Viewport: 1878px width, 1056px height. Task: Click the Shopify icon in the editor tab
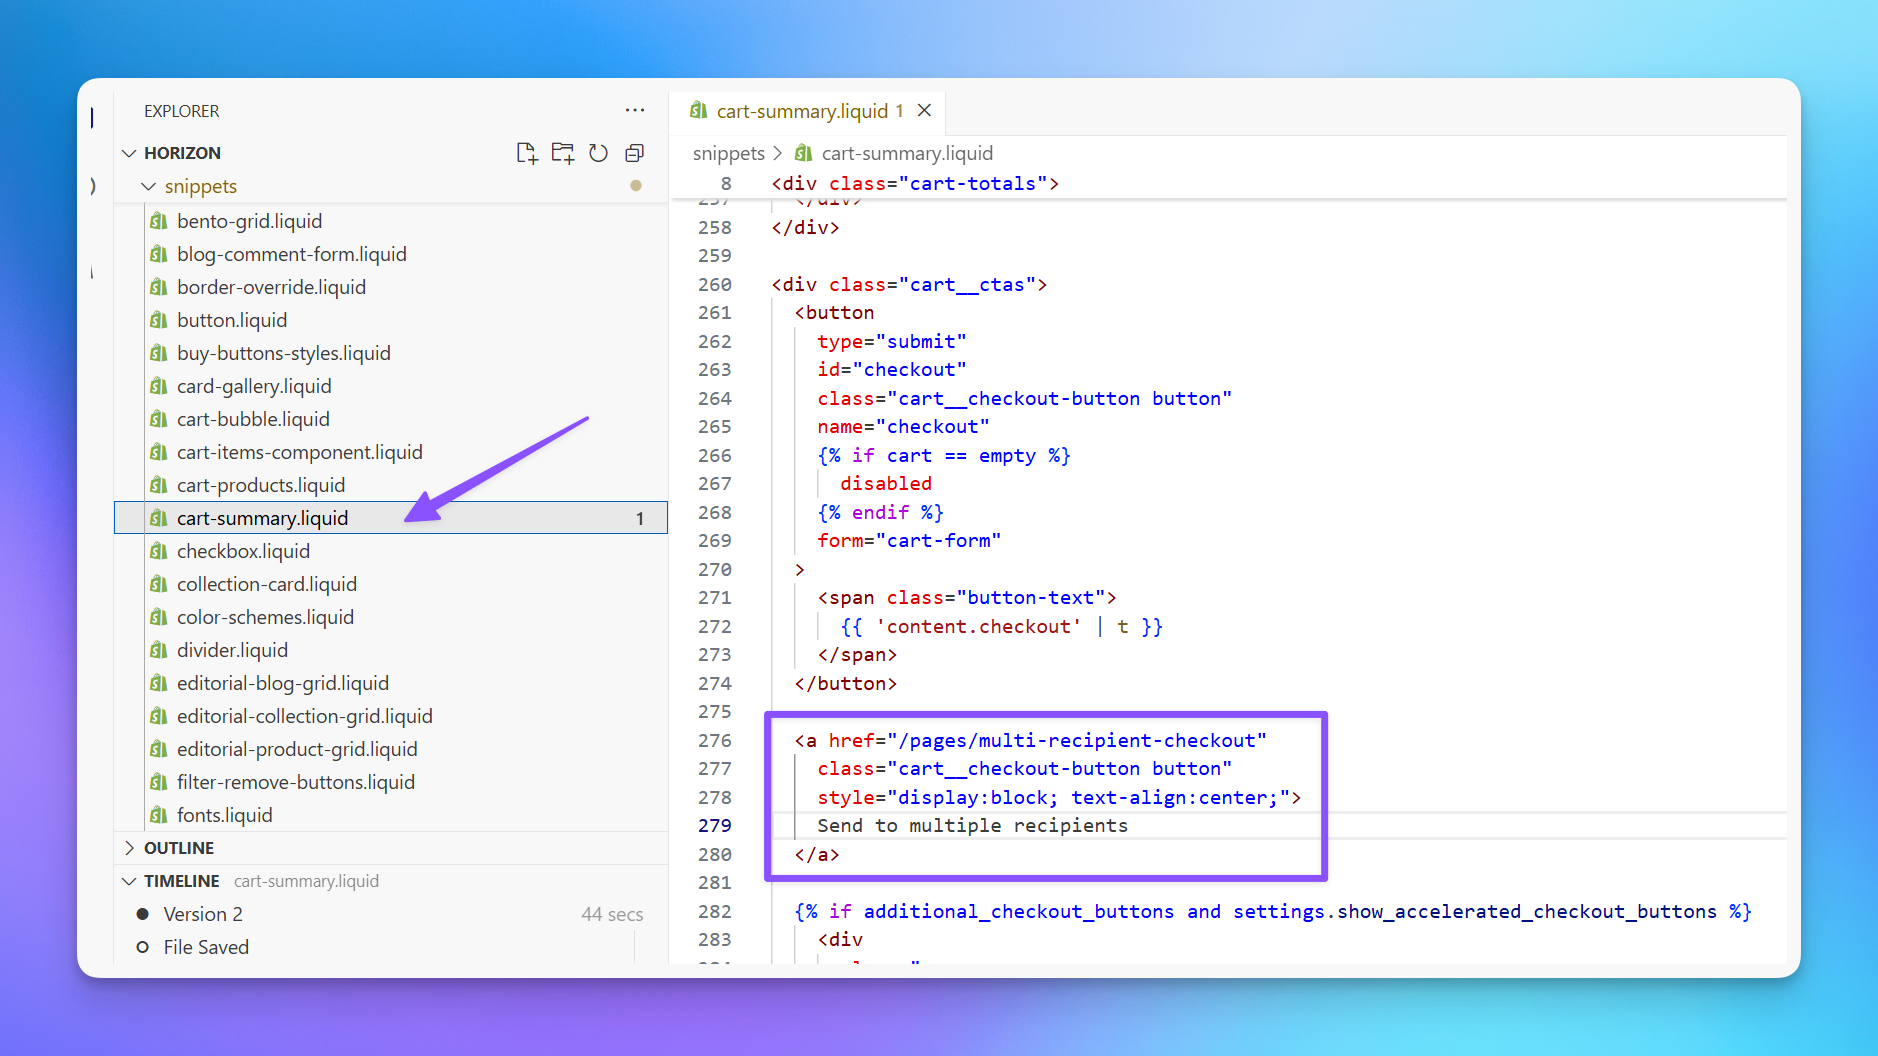click(x=698, y=110)
